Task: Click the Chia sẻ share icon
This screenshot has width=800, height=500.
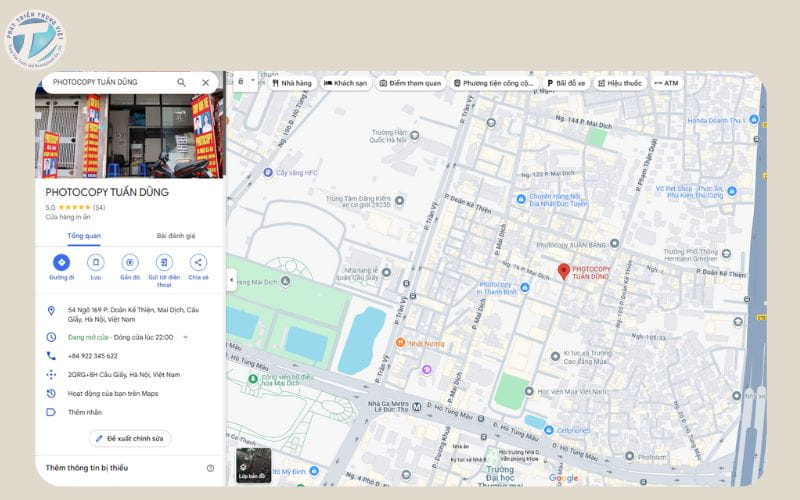Action: pyautogui.click(x=198, y=262)
